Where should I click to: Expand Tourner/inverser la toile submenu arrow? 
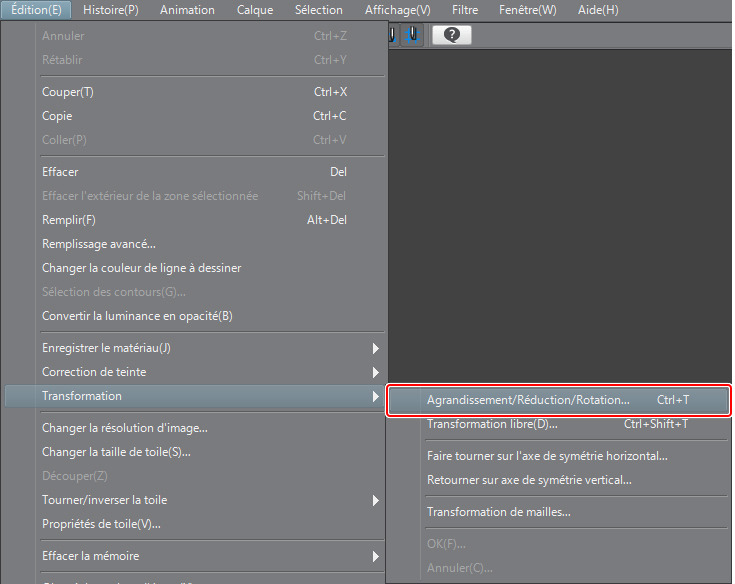click(375, 501)
